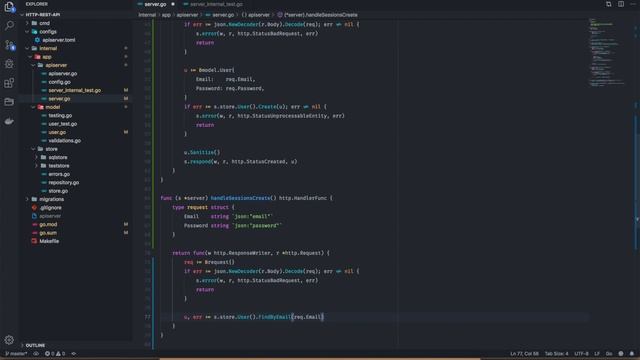640x360 pixels.
Task: Open the Manage gear icon at bottom left
Action: pyautogui.click(x=9, y=340)
